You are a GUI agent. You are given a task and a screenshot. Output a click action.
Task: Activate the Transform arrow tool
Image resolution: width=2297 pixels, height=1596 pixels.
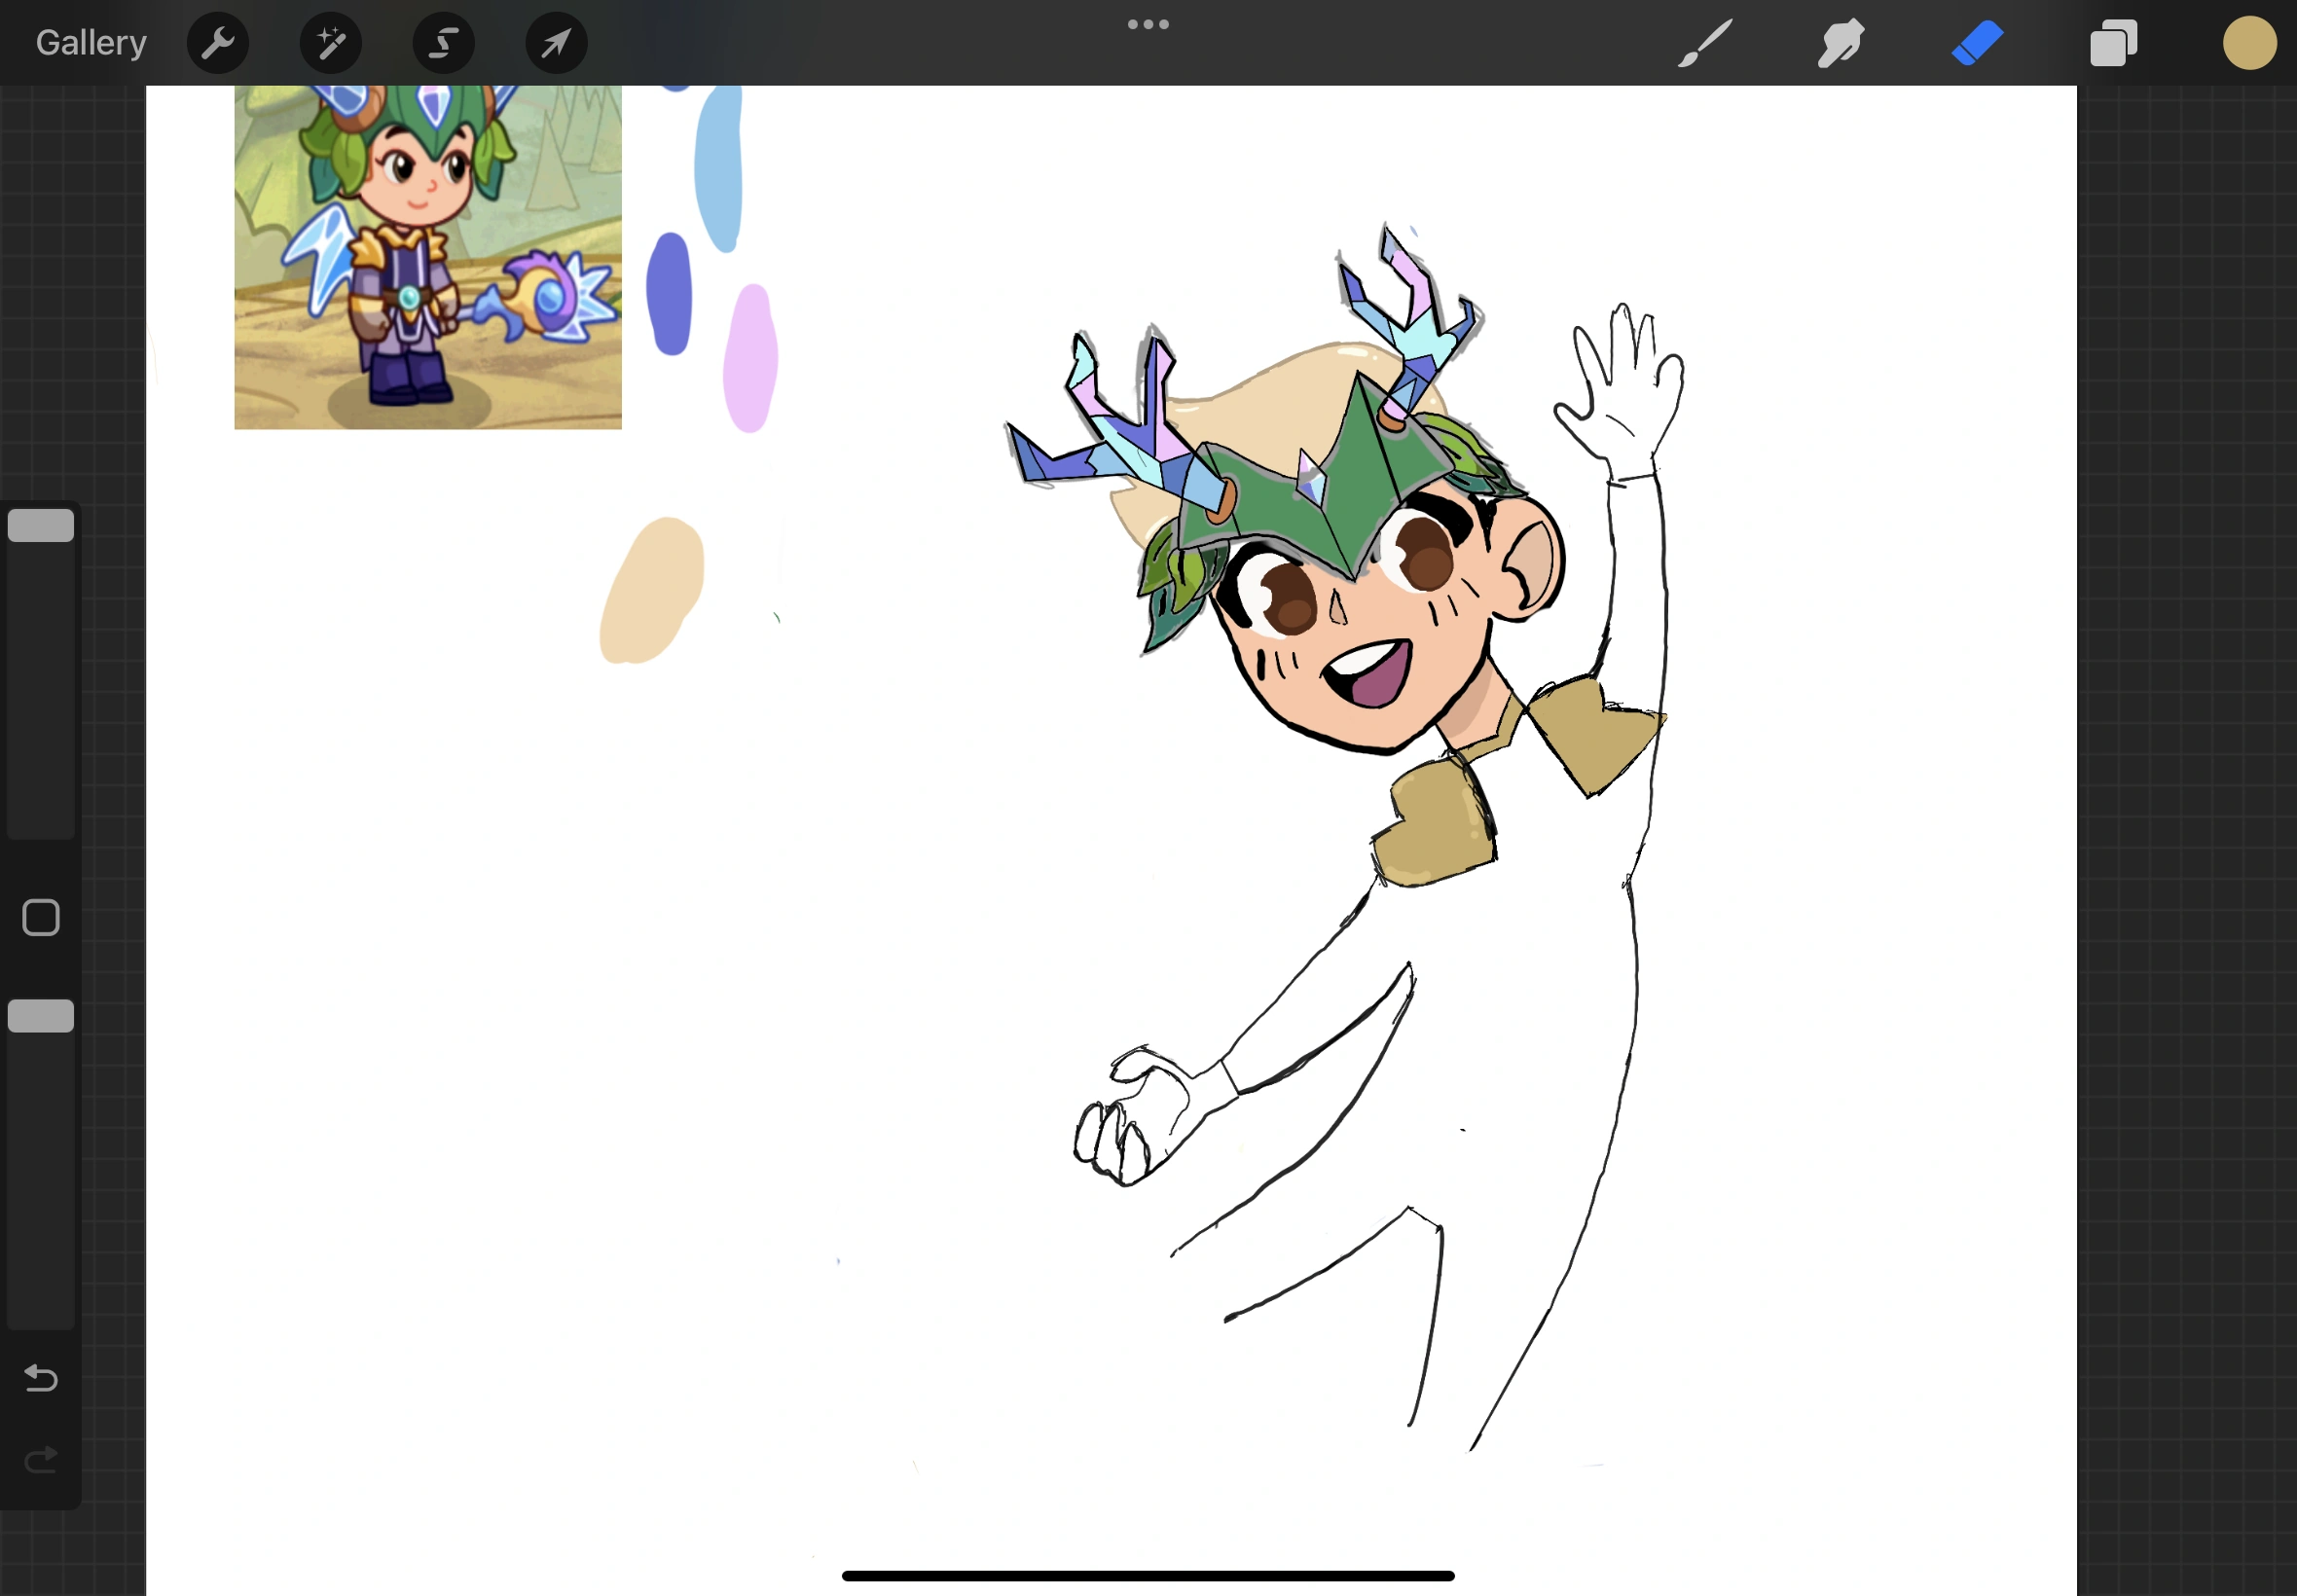point(555,42)
